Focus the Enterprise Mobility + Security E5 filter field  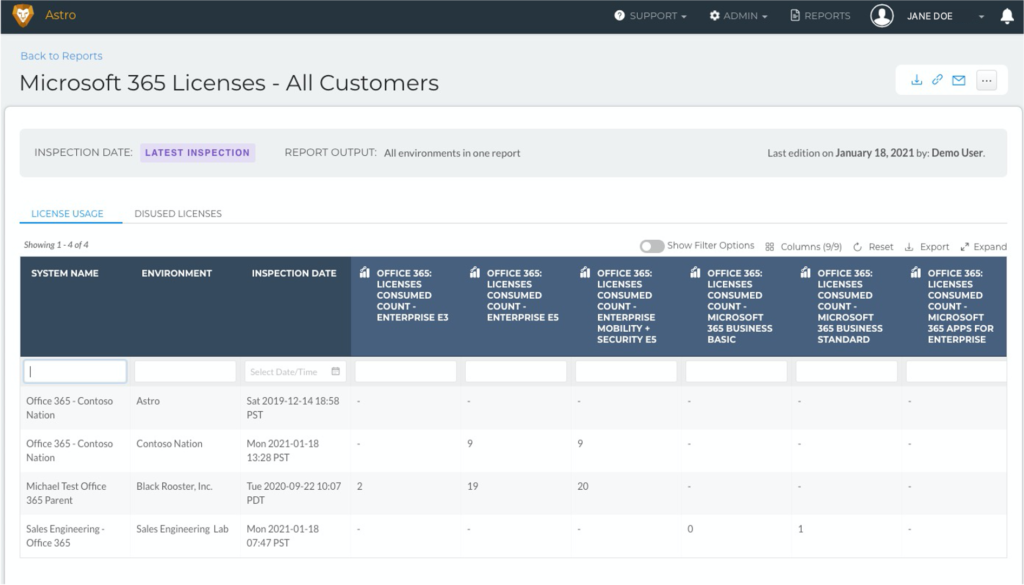pyautogui.click(x=626, y=372)
